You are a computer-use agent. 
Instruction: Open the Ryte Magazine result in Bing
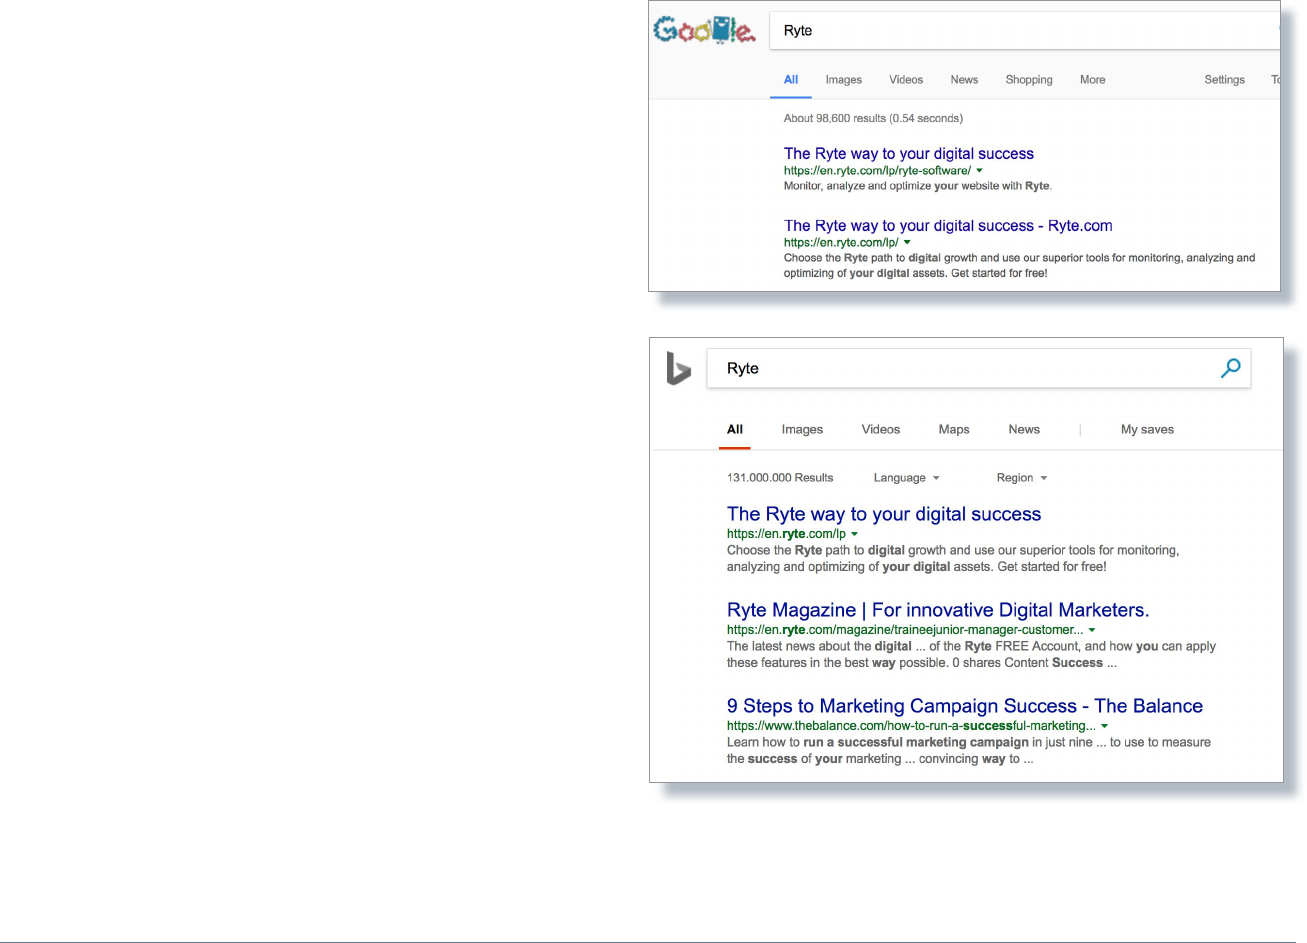[x=938, y=610]
